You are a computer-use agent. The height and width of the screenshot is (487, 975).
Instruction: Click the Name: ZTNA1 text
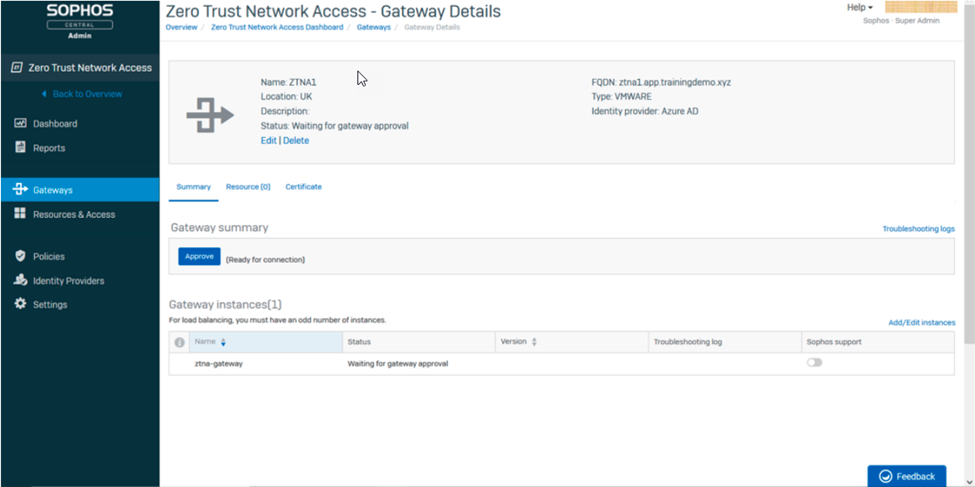pos(289,82)
